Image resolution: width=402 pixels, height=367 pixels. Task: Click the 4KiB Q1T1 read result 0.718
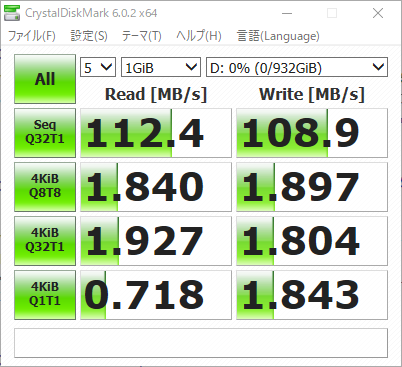[156, 295]
